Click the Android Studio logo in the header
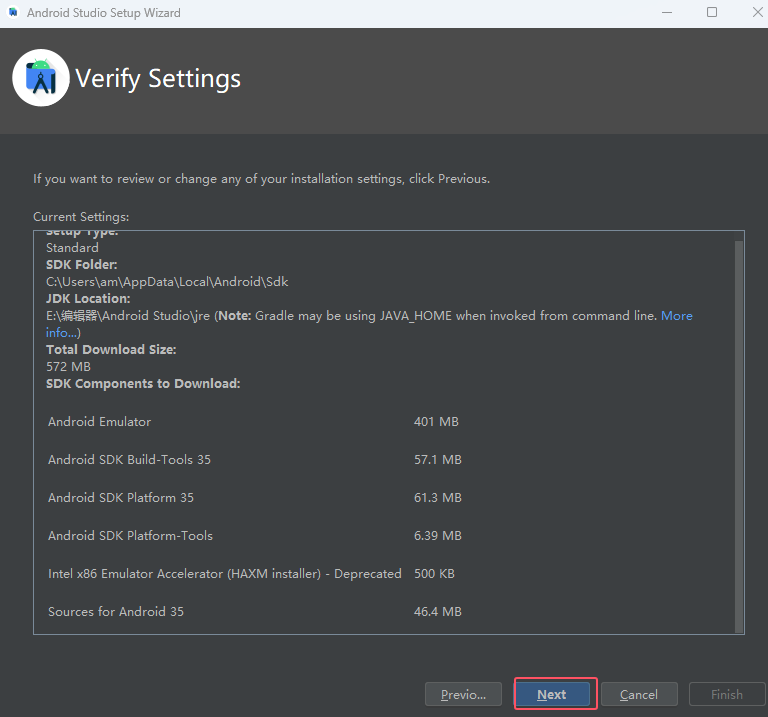Viewport: 768px width, 717px height. point(41,77)
